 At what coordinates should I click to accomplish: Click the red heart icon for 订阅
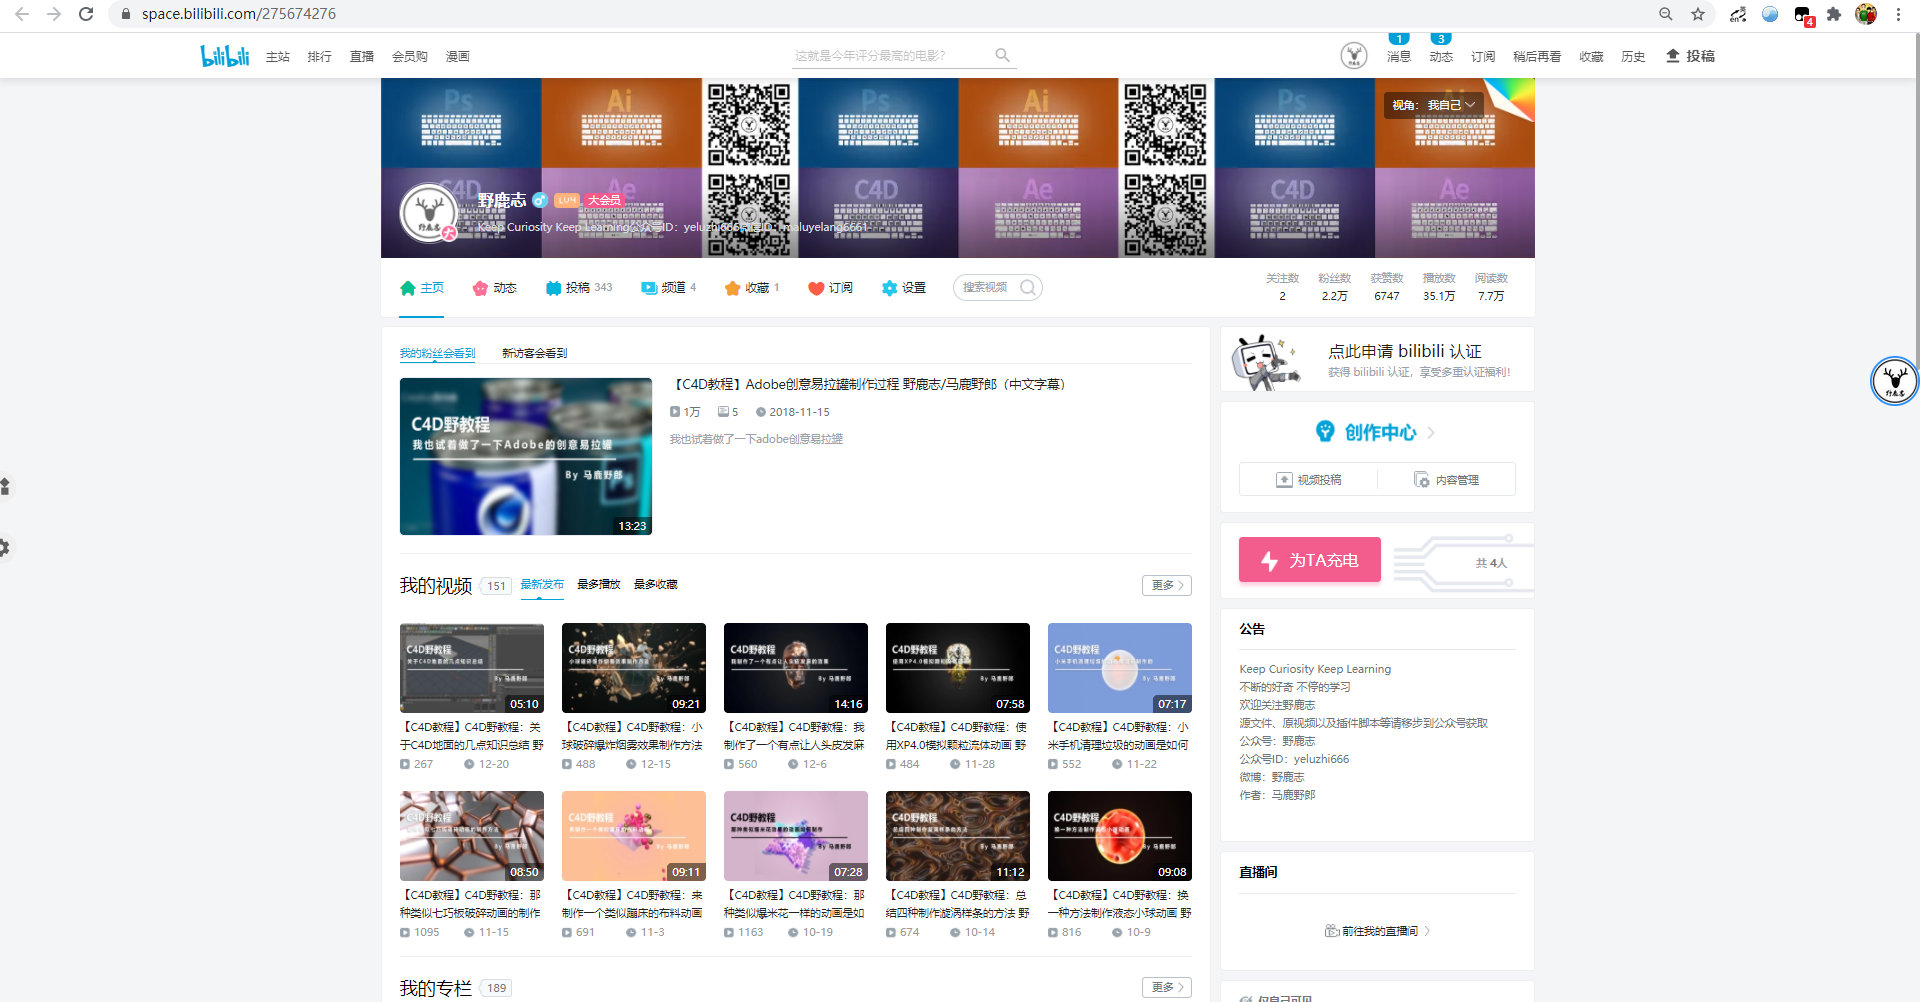(816, 288)
